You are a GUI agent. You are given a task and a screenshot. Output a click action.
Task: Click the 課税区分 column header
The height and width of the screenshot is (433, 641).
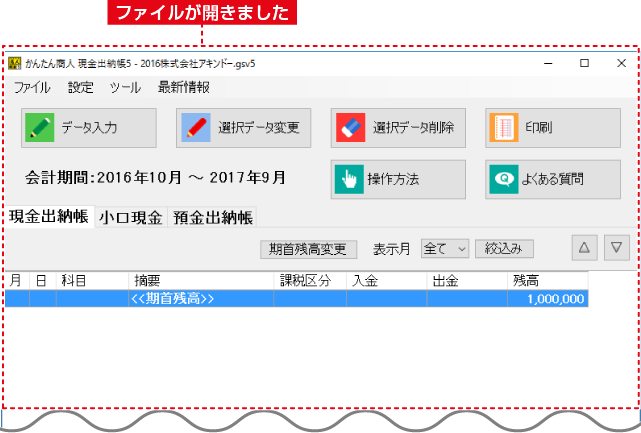pyautogui.click(x=310, y=281)
